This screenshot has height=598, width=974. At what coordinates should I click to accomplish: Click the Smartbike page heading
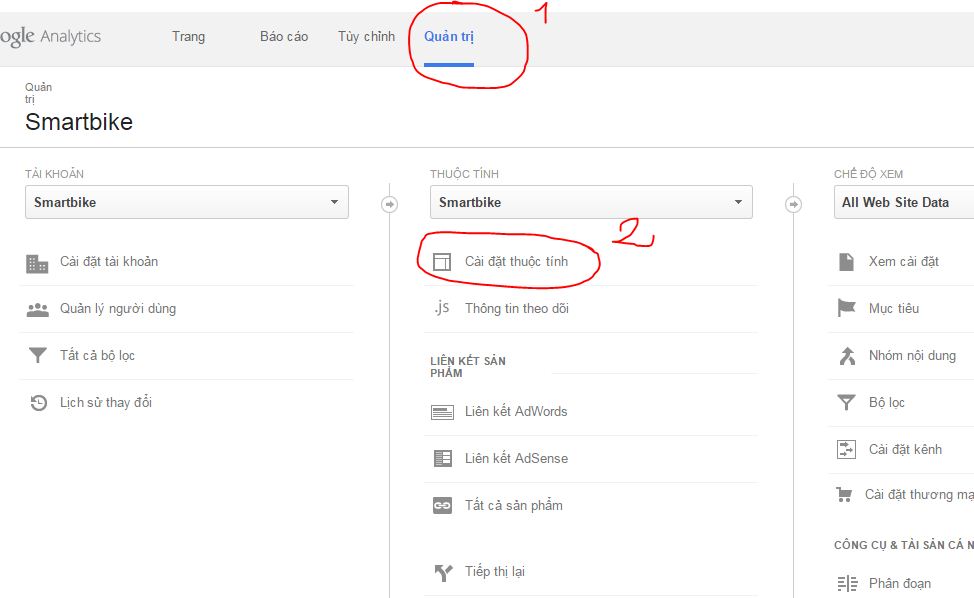[79, 122]
